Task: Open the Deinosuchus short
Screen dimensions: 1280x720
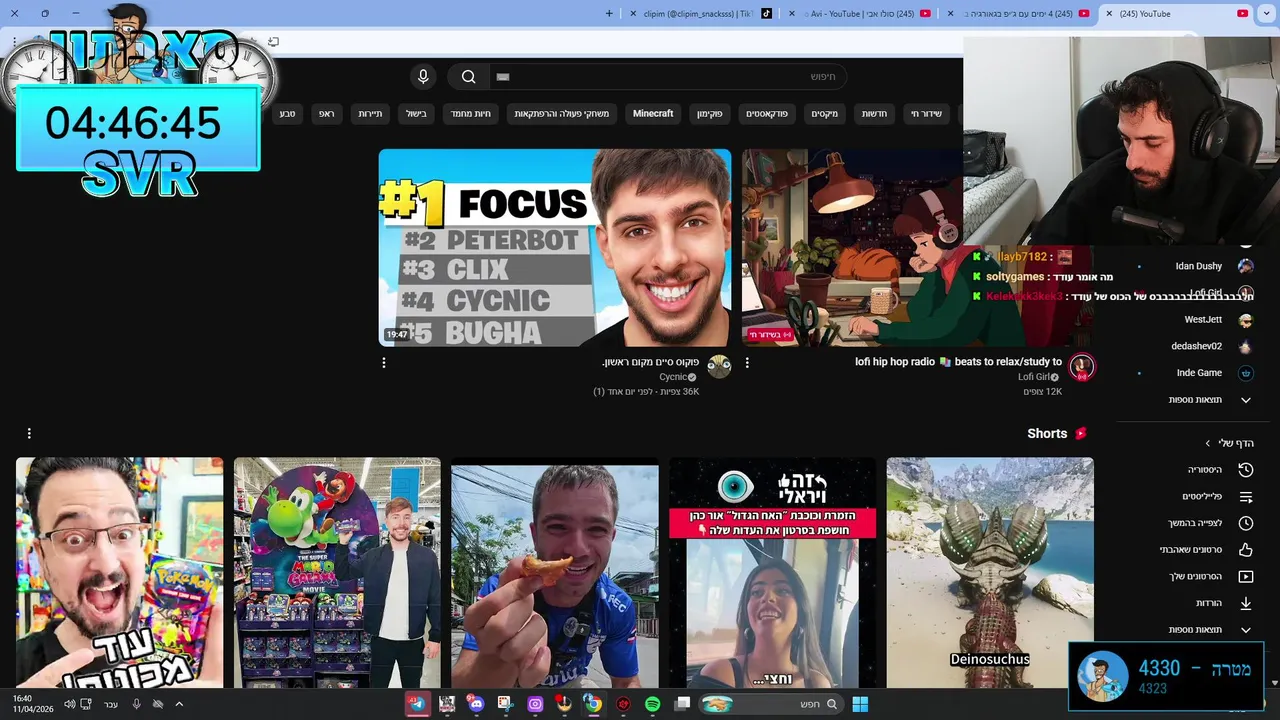Action: coord(990,573)
